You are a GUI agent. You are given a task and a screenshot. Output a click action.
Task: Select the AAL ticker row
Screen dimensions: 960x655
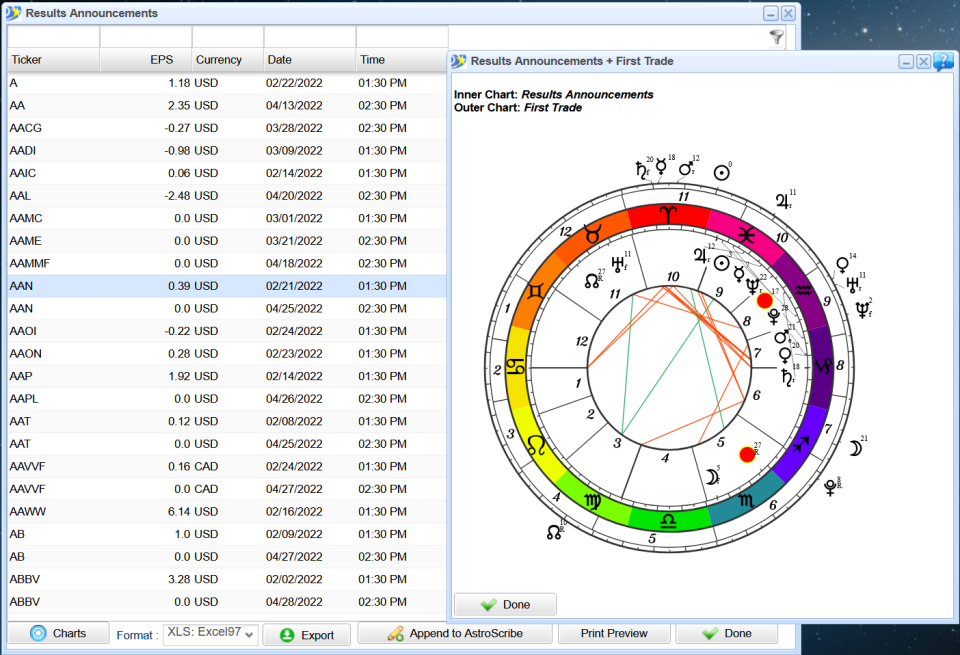(x=227, y=196)
